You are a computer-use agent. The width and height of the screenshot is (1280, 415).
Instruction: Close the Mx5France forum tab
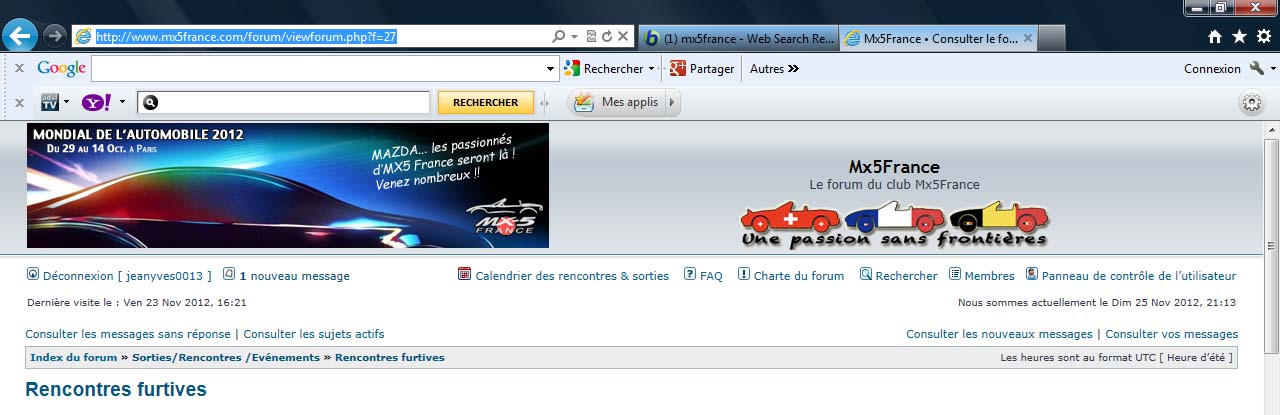(1030, 38)
